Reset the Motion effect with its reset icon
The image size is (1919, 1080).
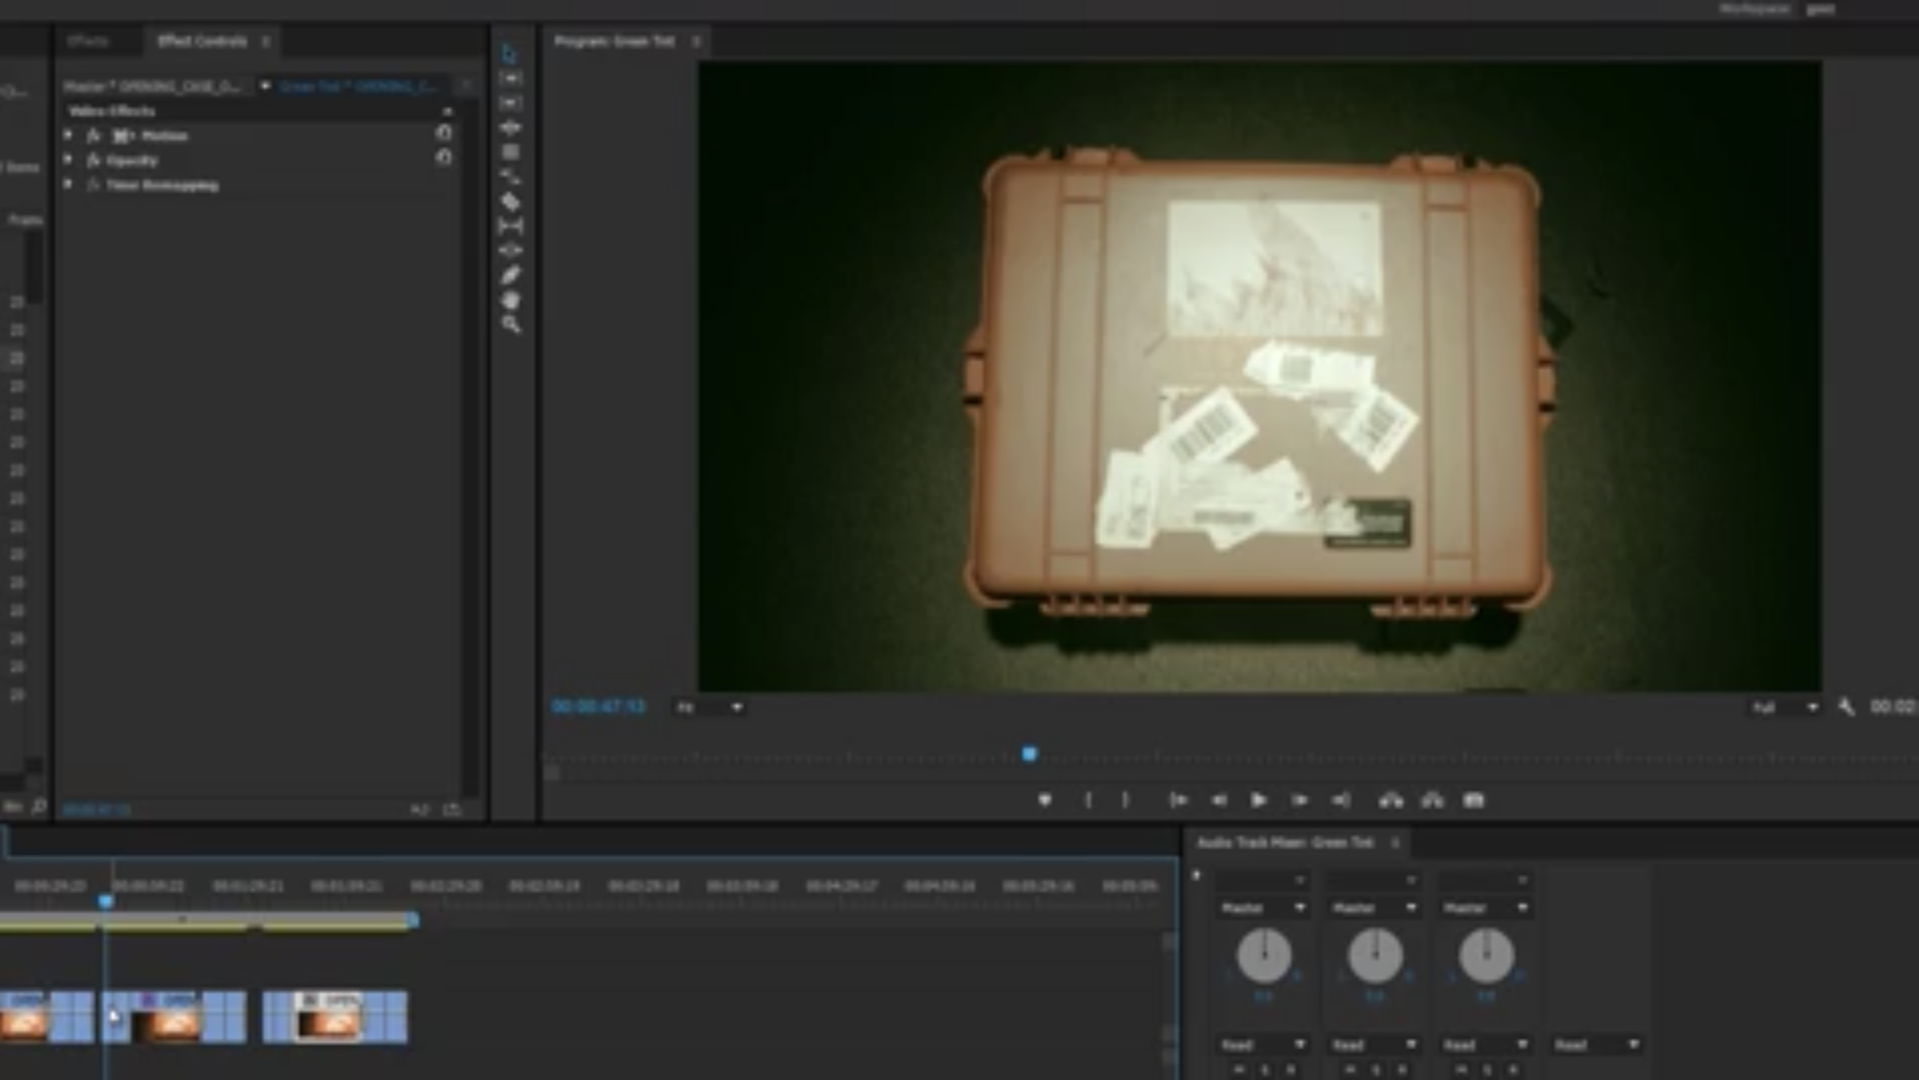coord(444,132)
